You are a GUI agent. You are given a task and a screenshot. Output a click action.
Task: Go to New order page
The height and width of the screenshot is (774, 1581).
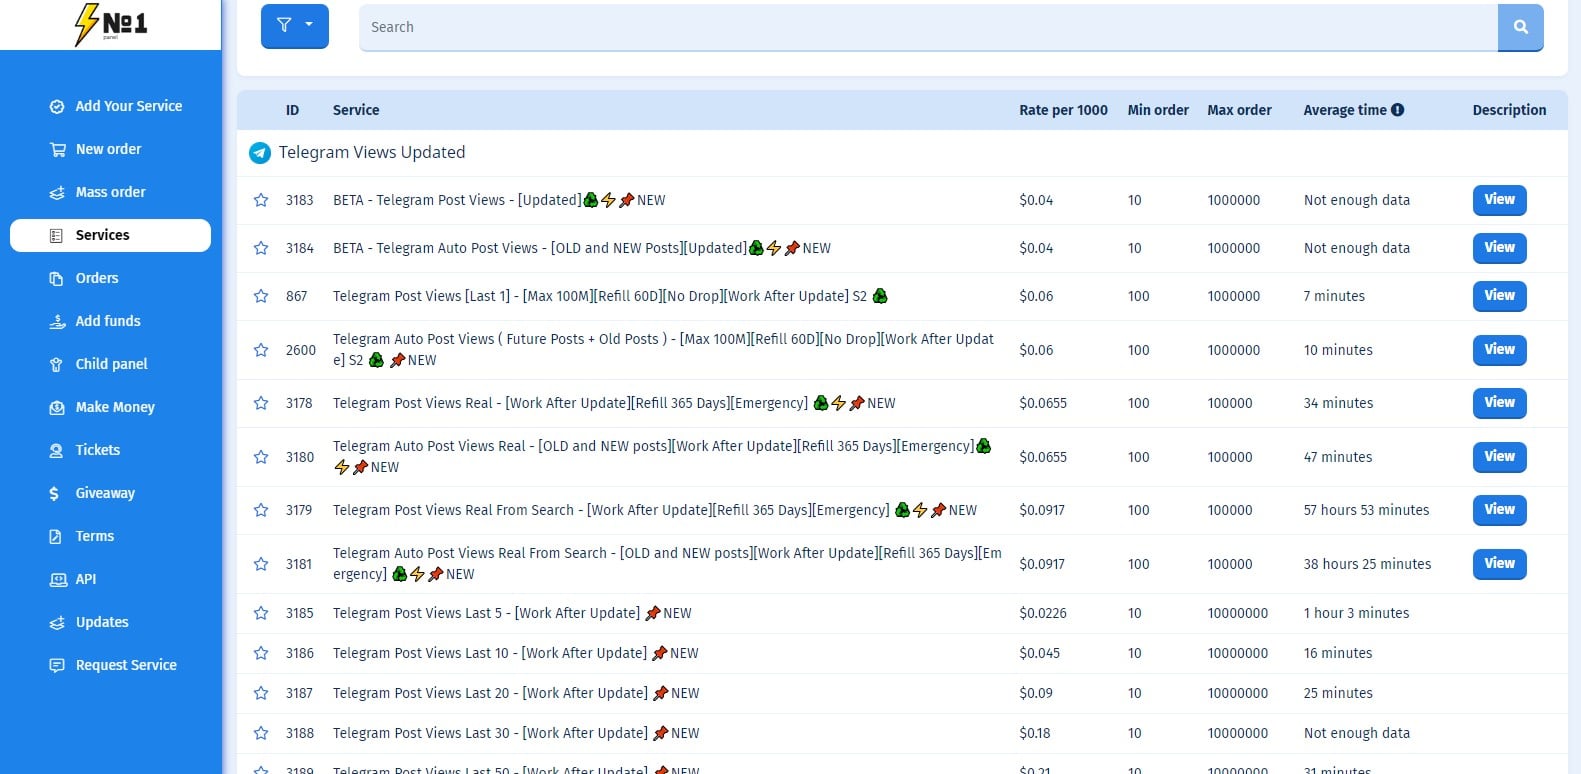coord(108,149)
